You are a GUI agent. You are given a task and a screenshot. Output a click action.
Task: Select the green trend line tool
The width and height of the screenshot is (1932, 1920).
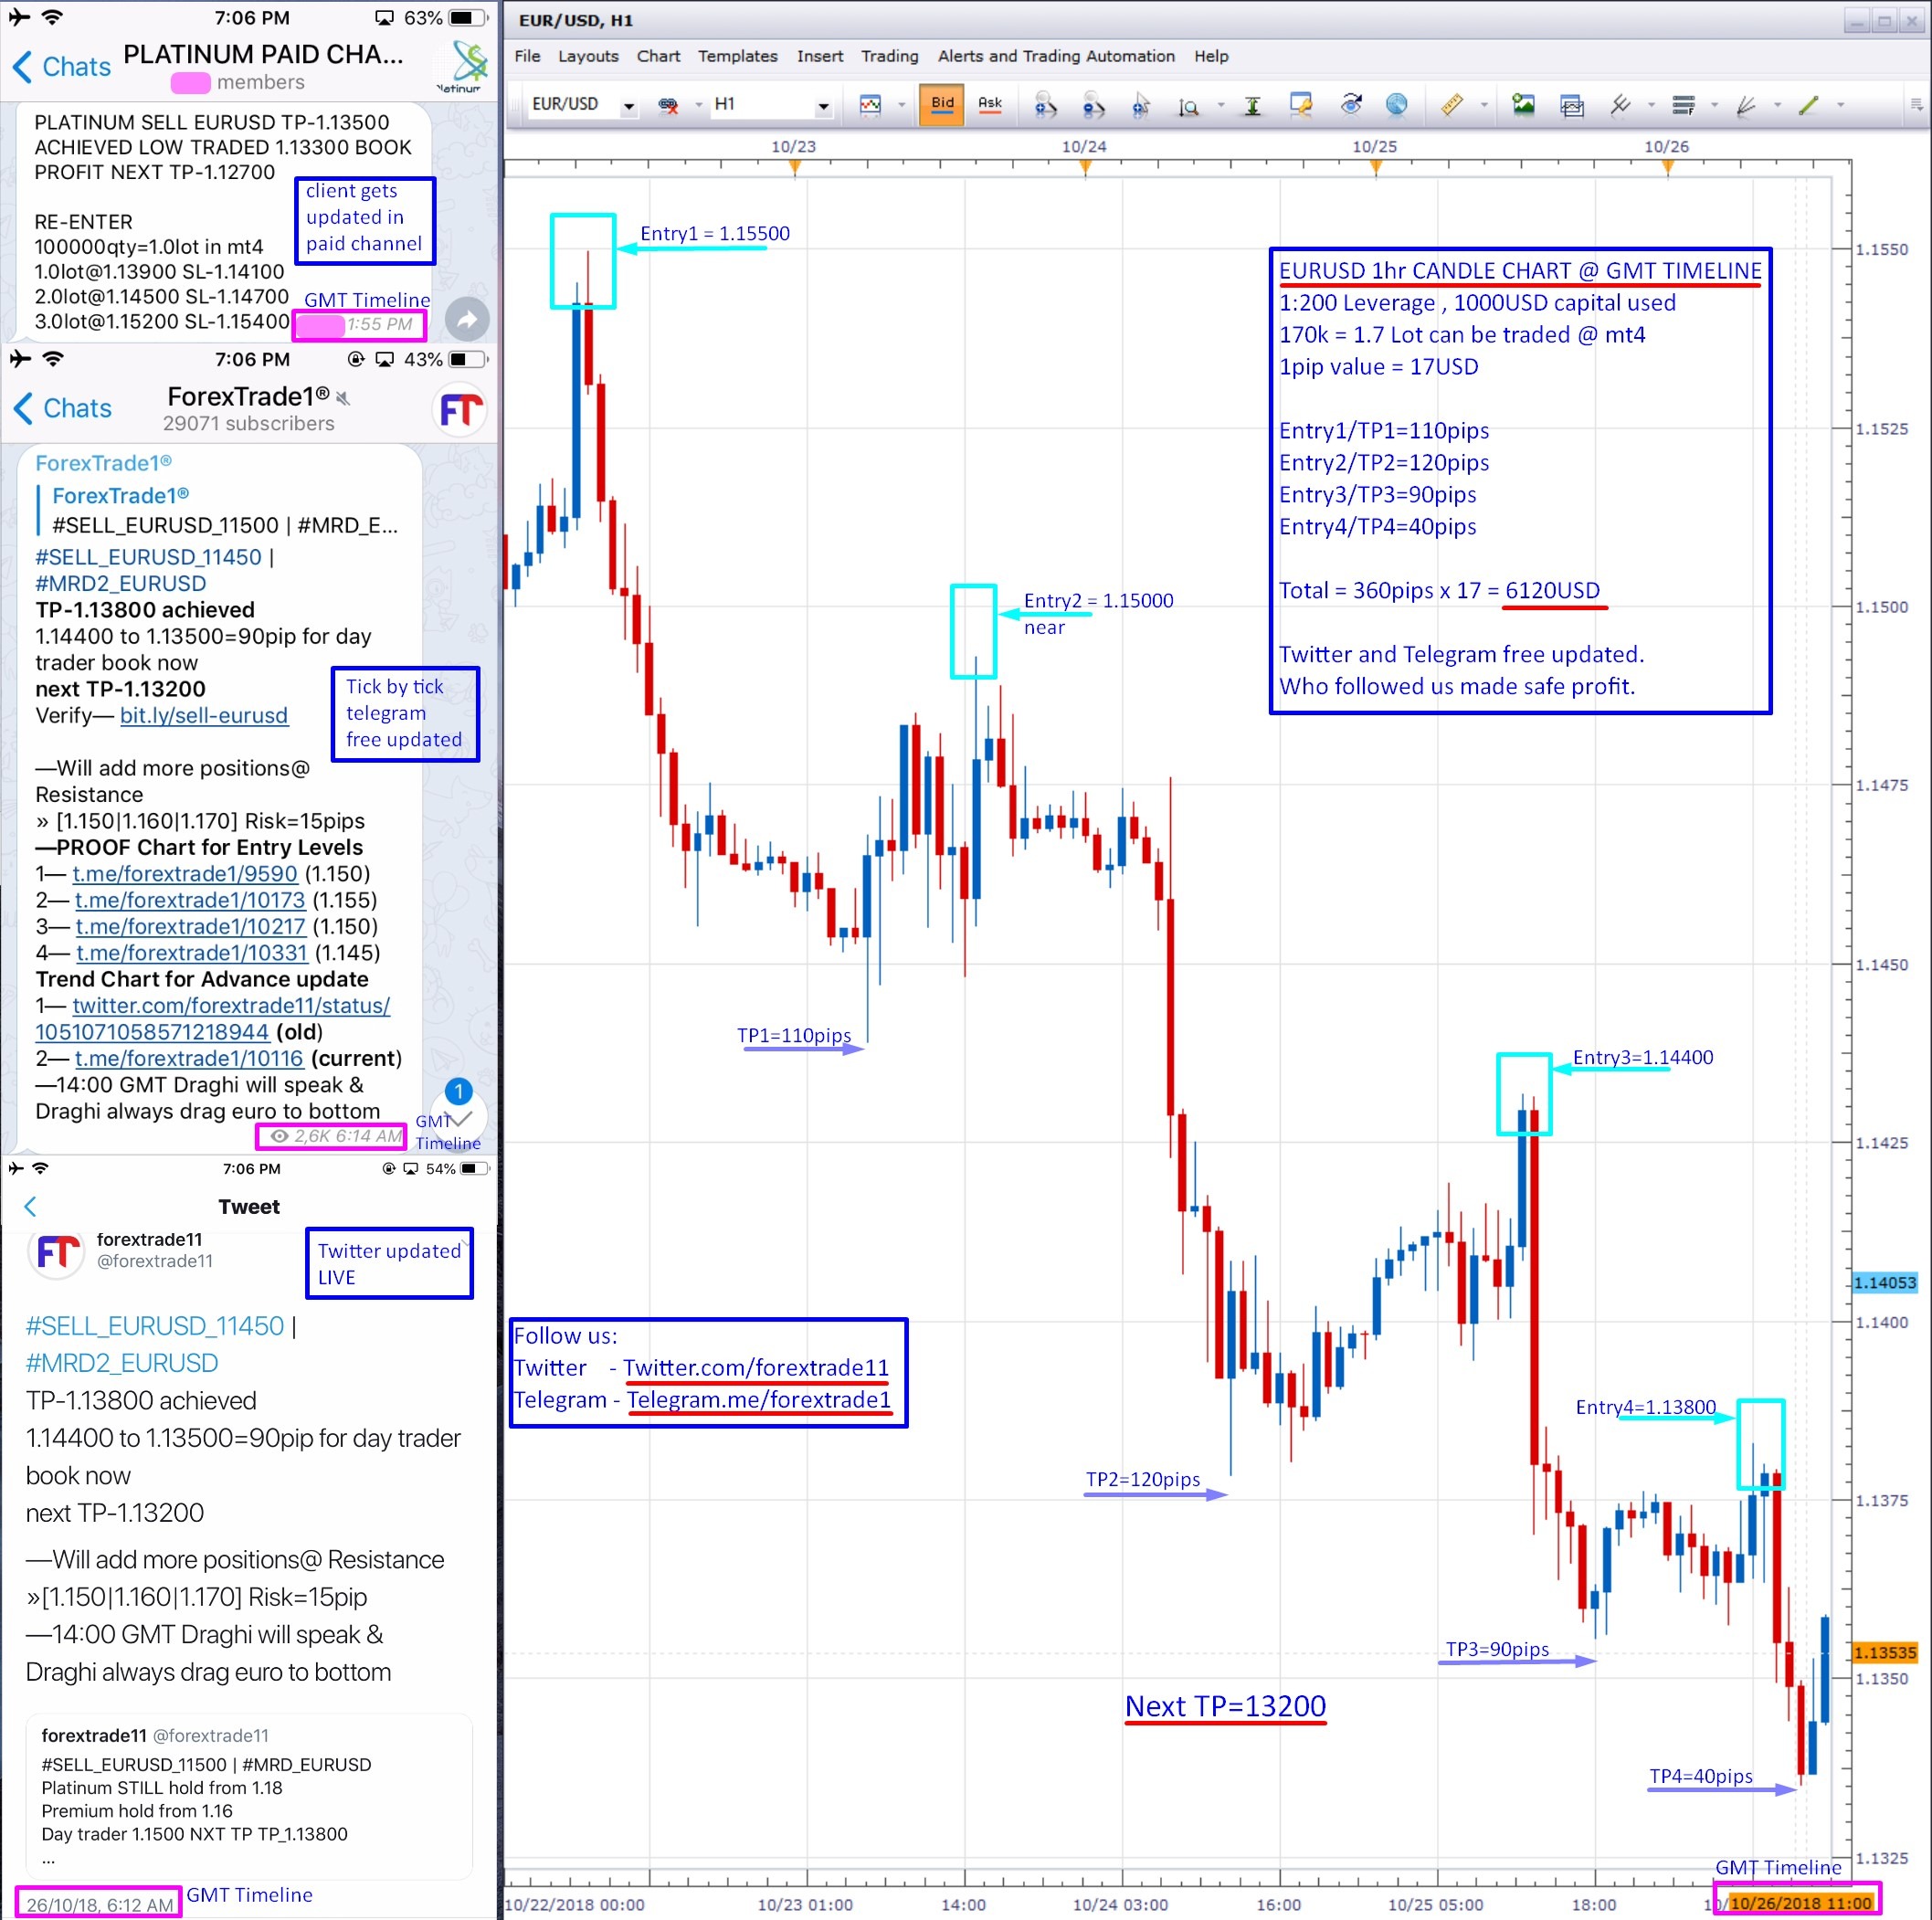tap(1808, 104)
